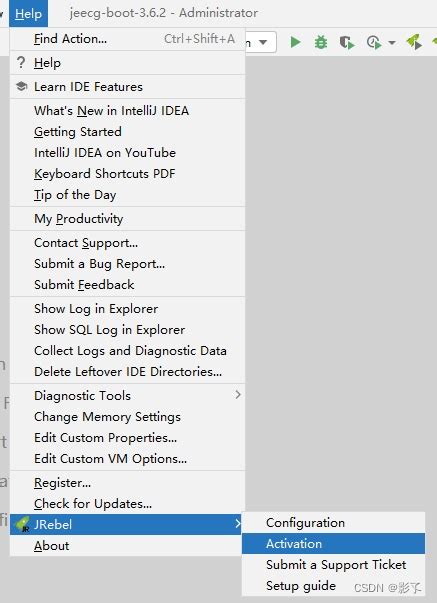The image size is (437, 603).
Task: Select Check for Updates entry
Action: pyautogui.click(x=127, y=503)
